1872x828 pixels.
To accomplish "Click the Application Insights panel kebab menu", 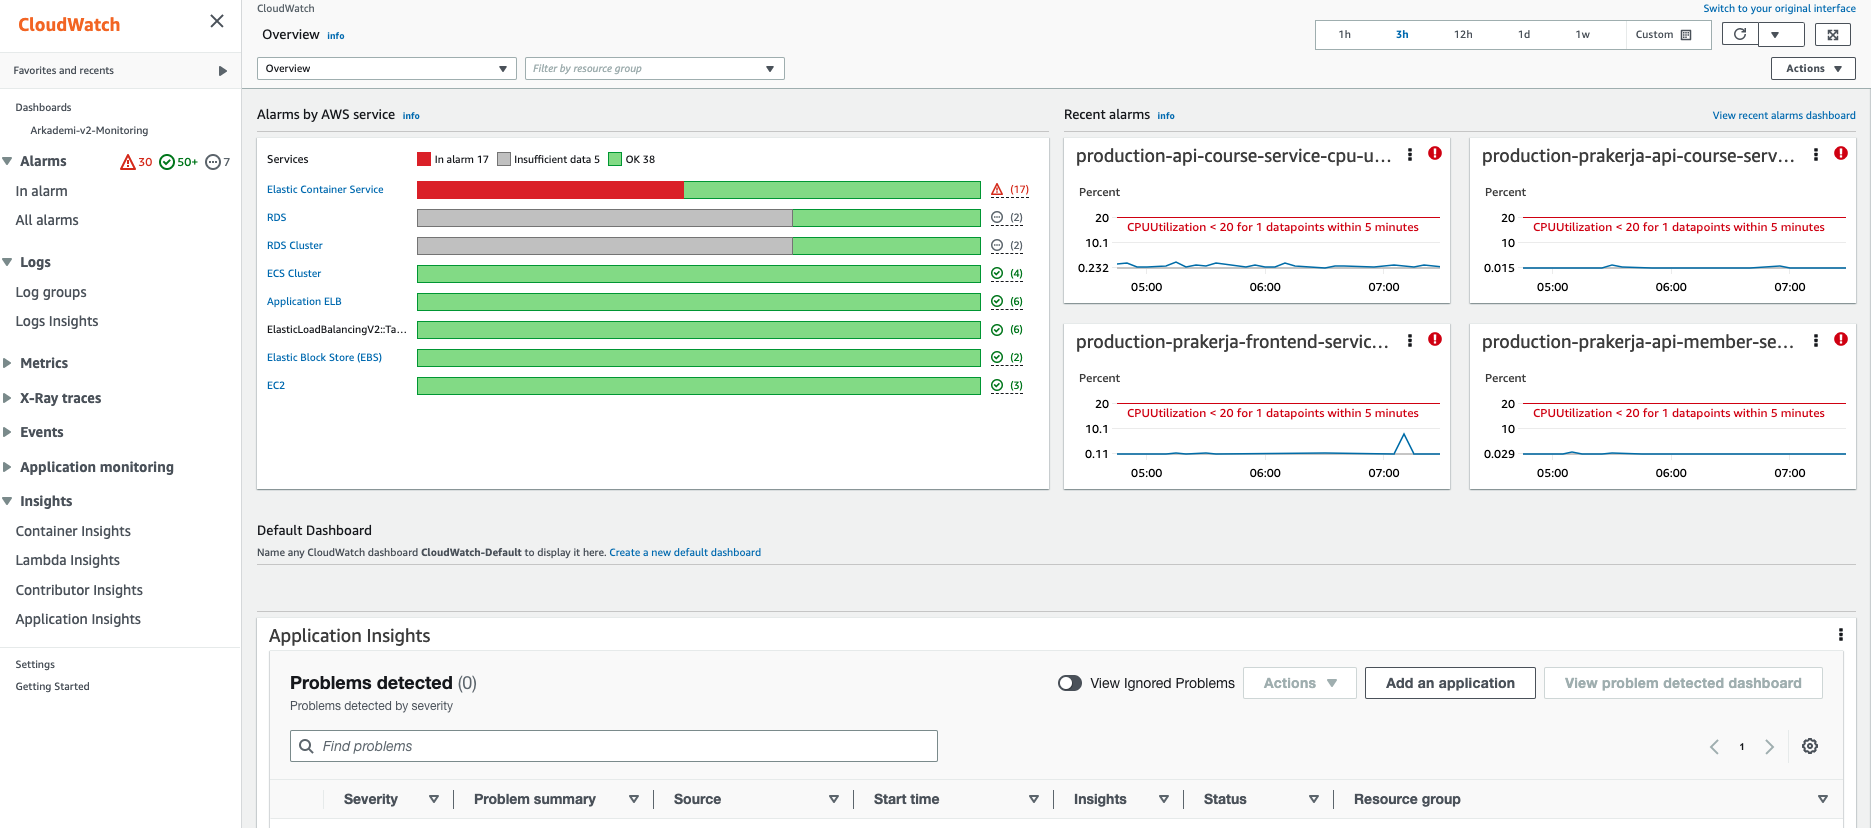I will click(x=1840, y=635).
